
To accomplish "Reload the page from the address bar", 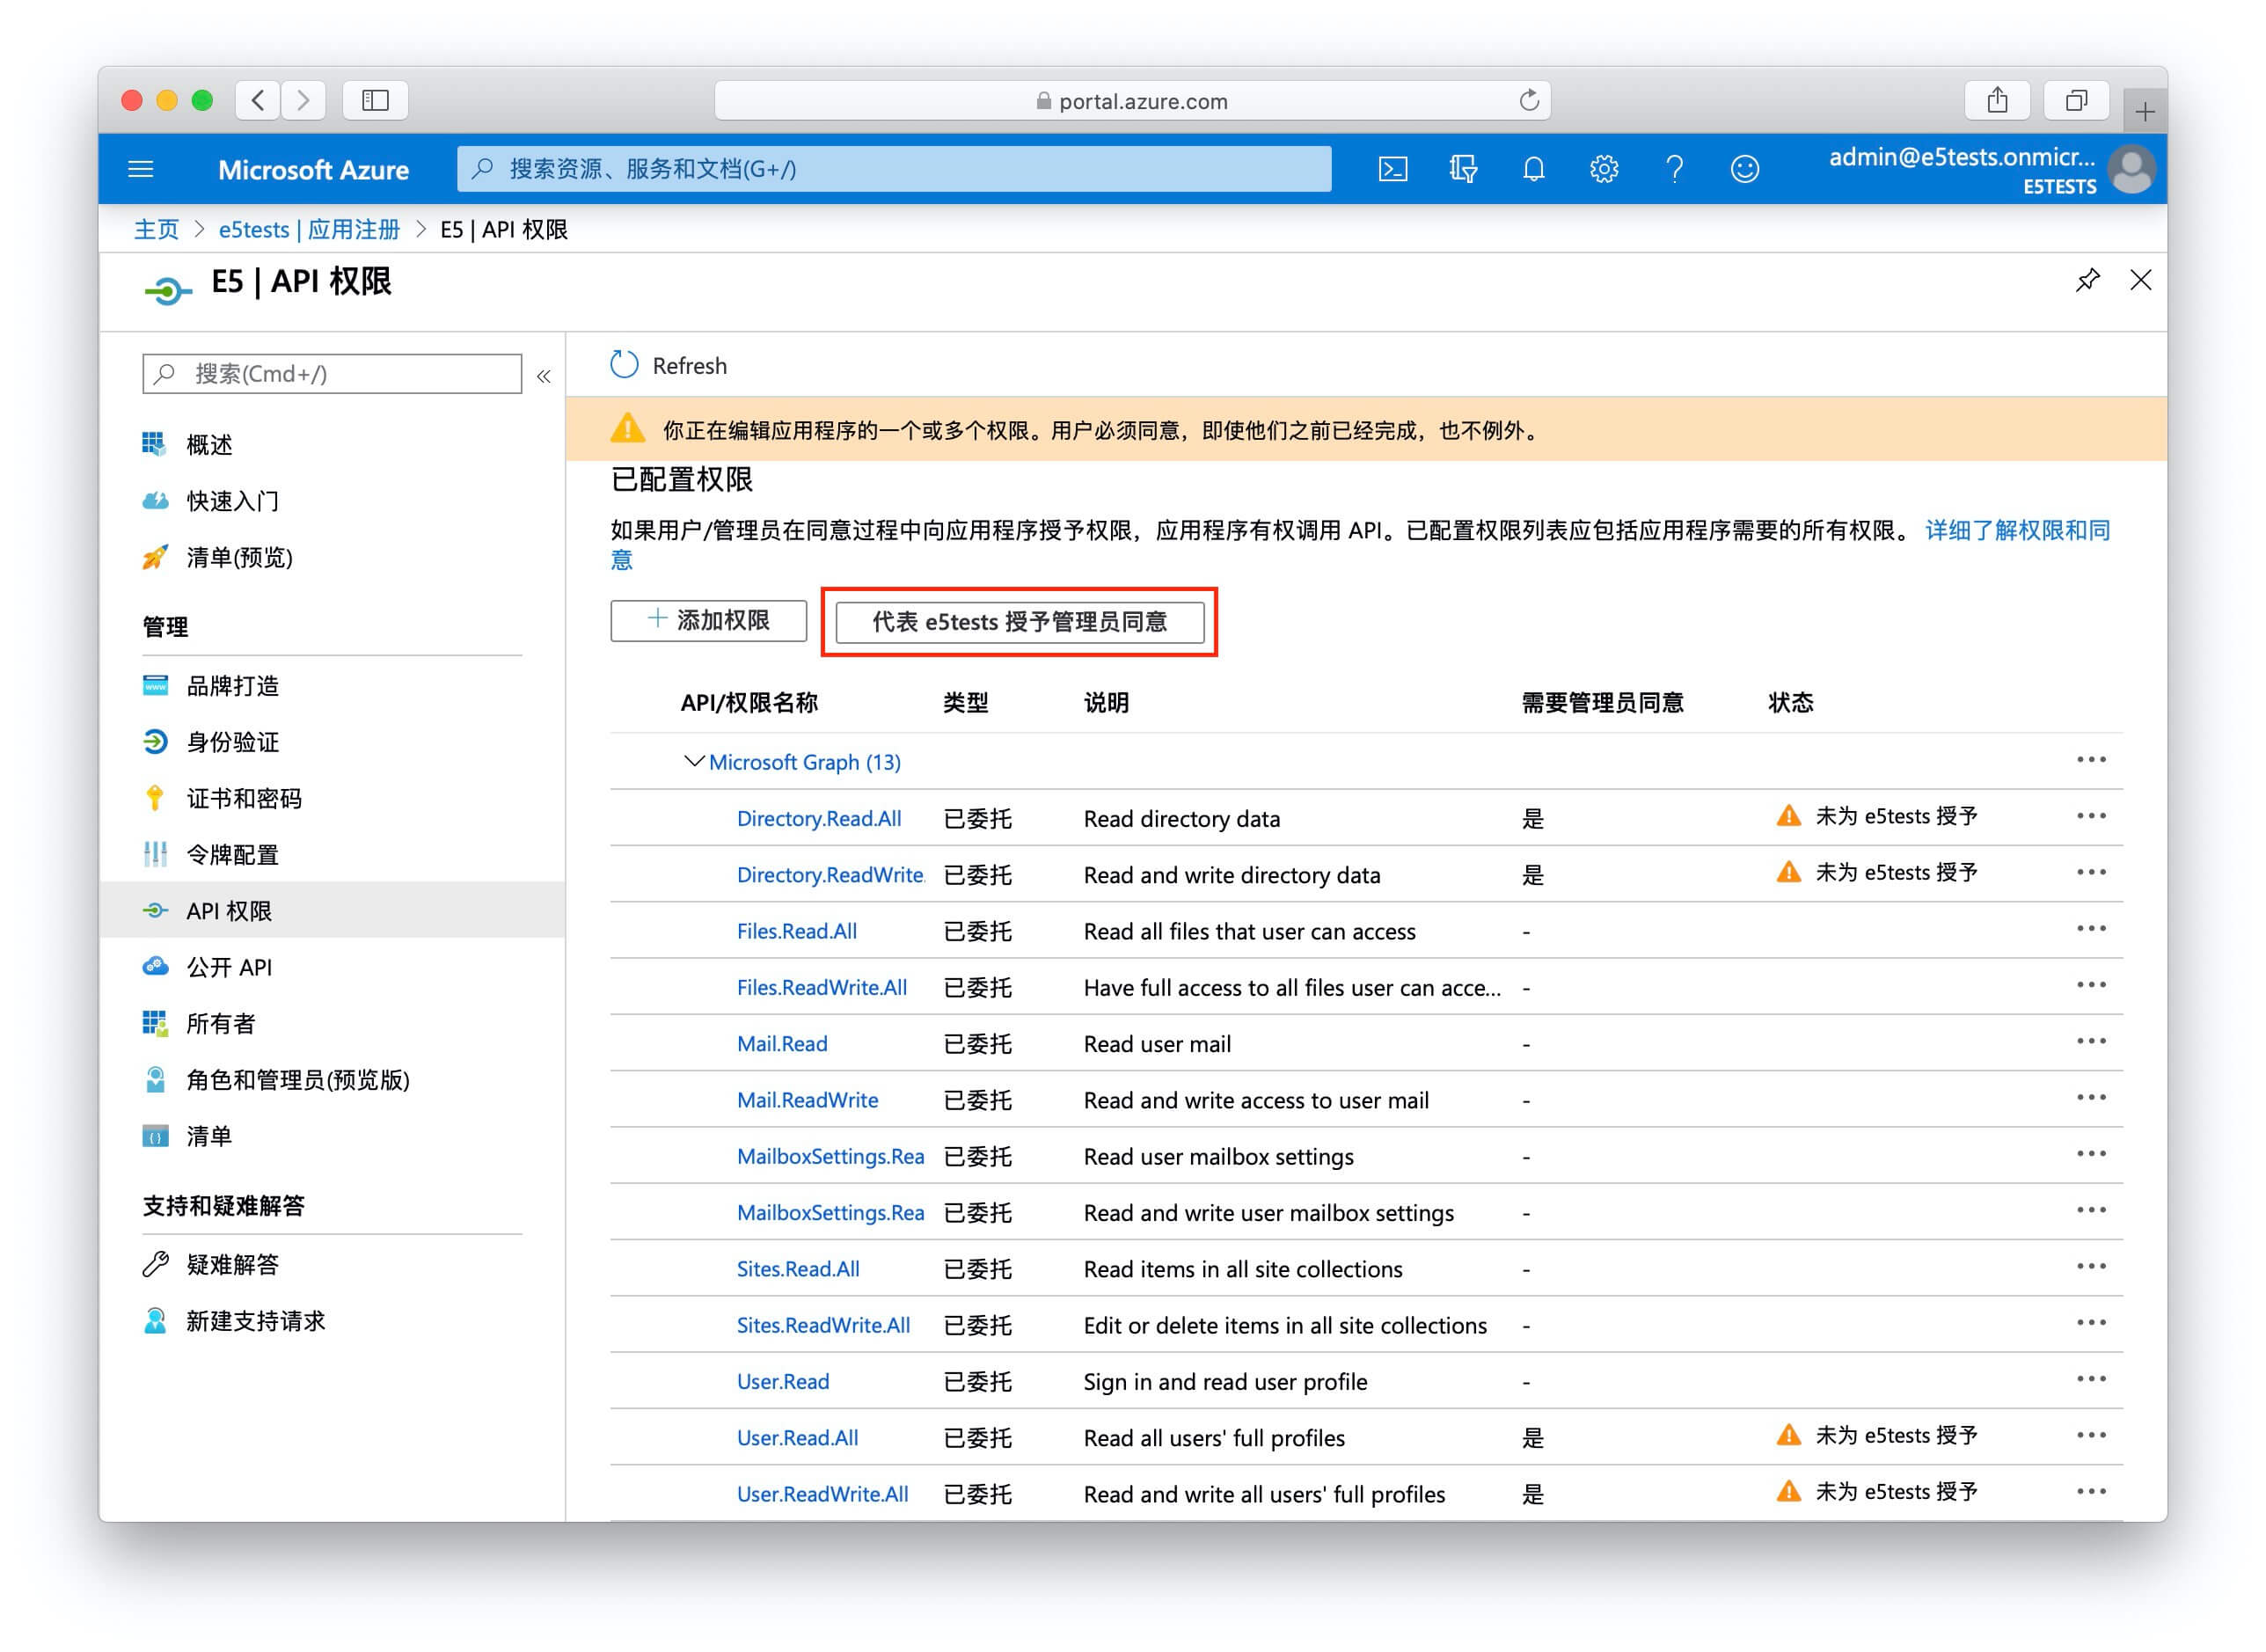I will coord(1528,100).
